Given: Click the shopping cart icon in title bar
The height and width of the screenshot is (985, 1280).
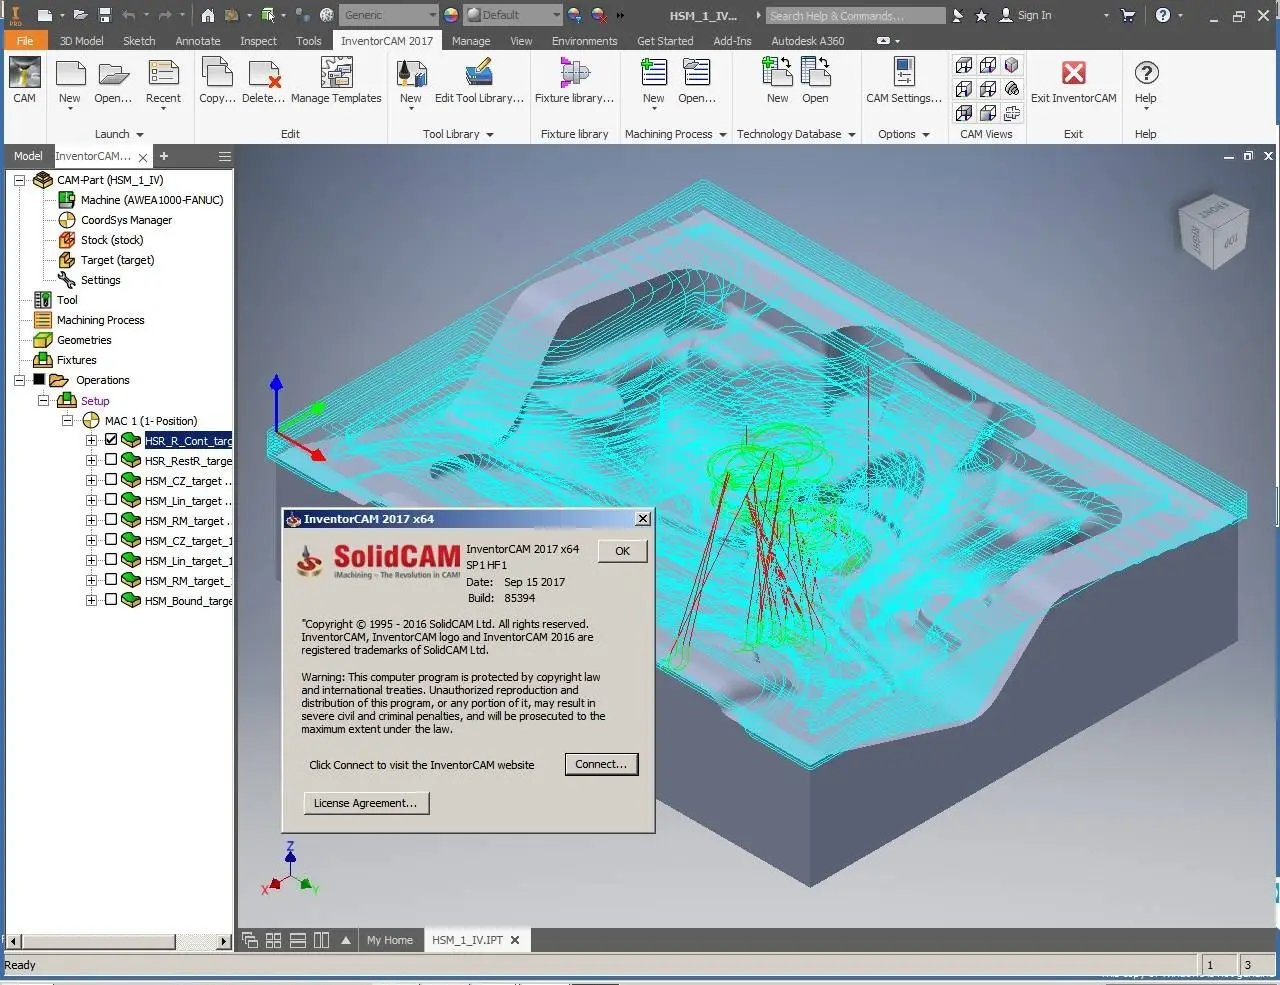Looking at the screenshot, I should pos(1129,15).
